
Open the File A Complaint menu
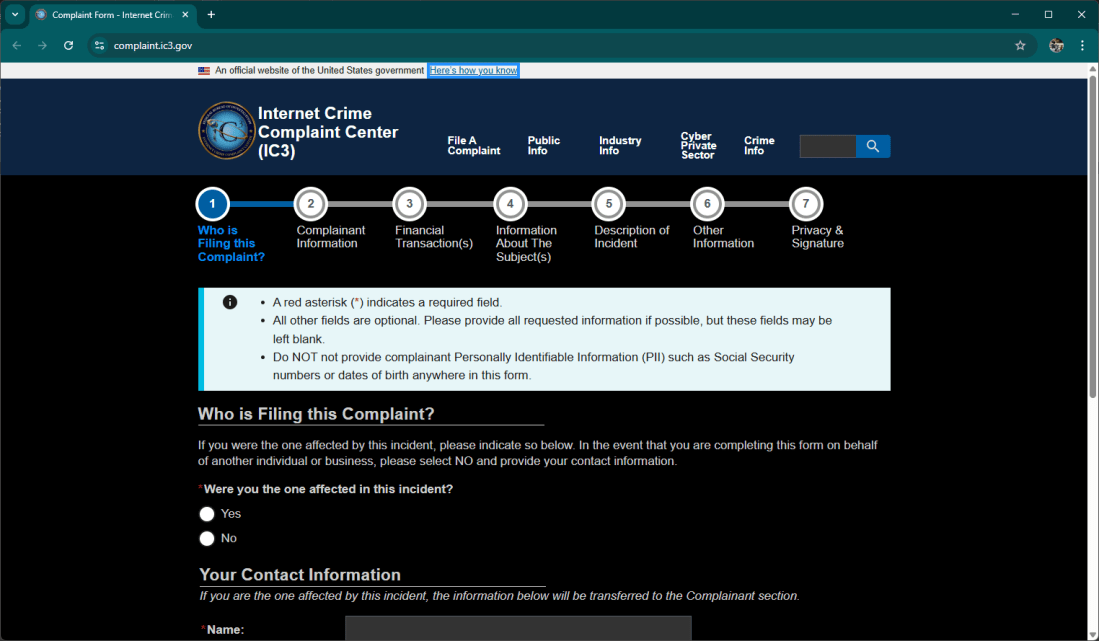coord(473,146)
